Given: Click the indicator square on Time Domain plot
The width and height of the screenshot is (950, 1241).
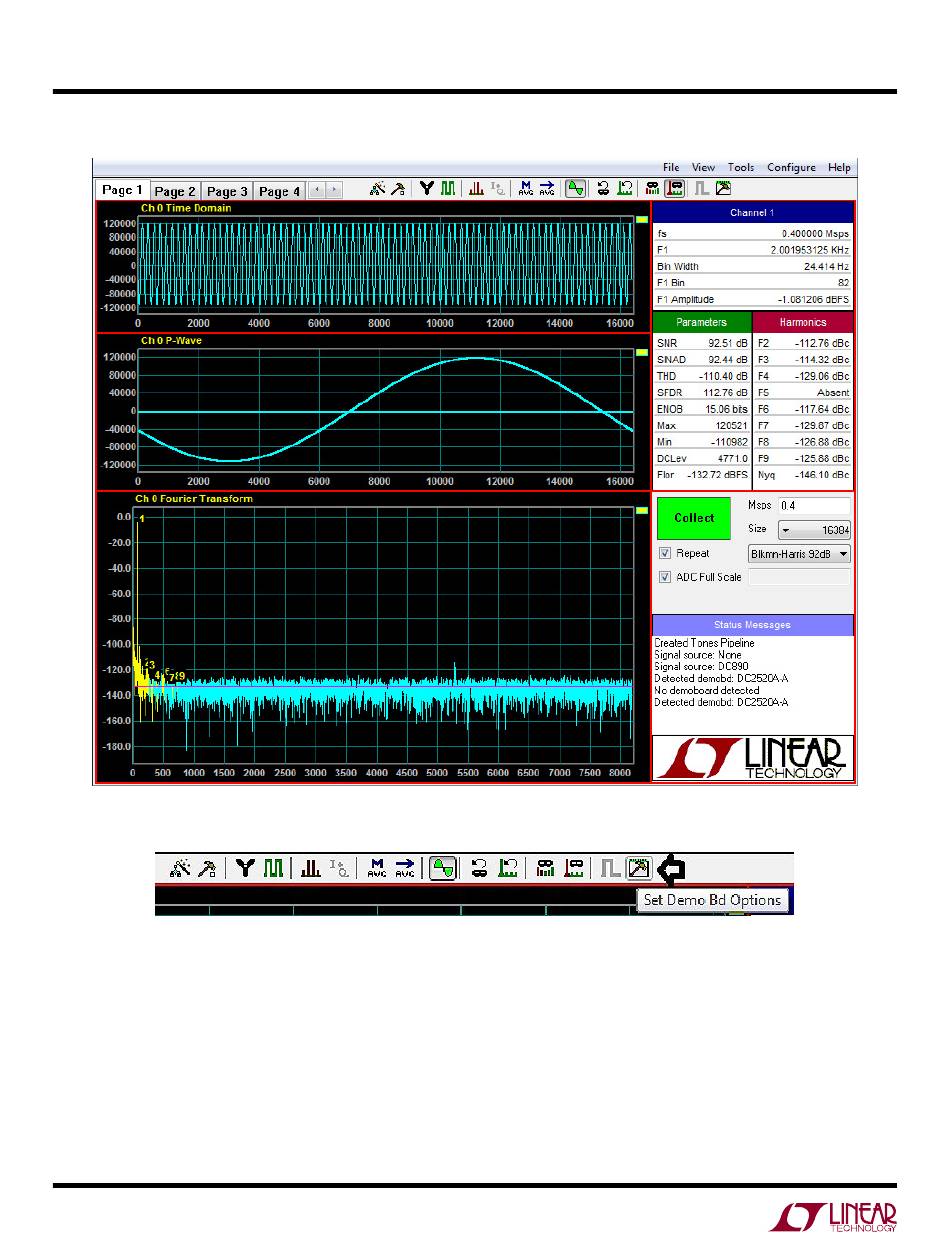Looking at the screenshot, I should pos(643,220).
